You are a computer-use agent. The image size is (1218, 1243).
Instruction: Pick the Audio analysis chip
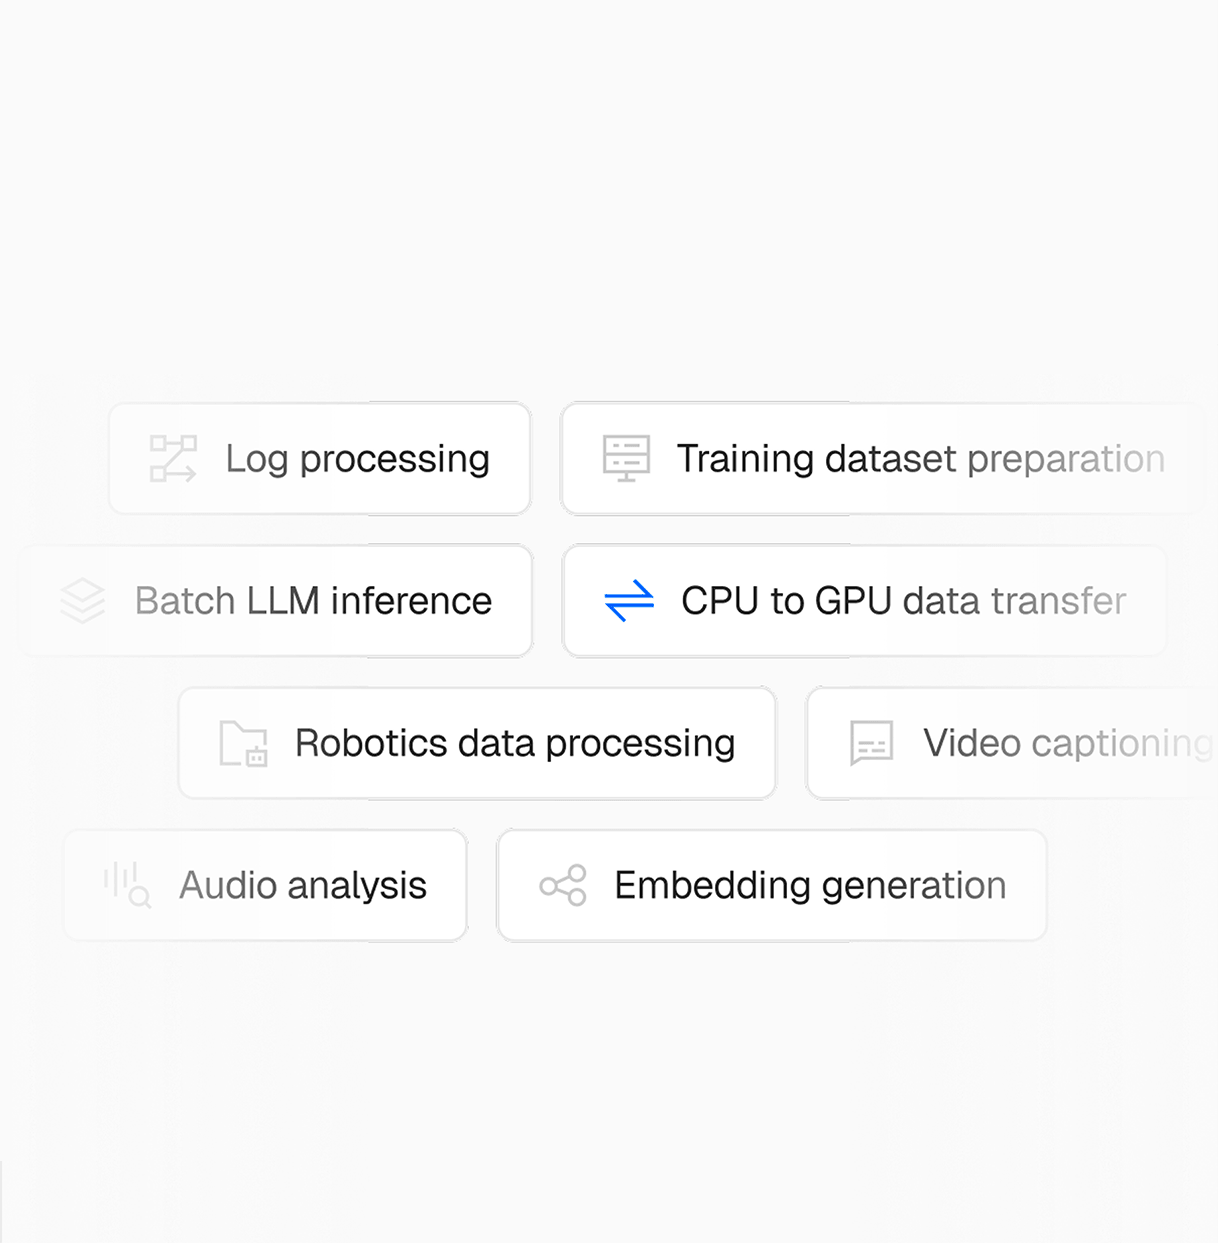click(265, 885)
